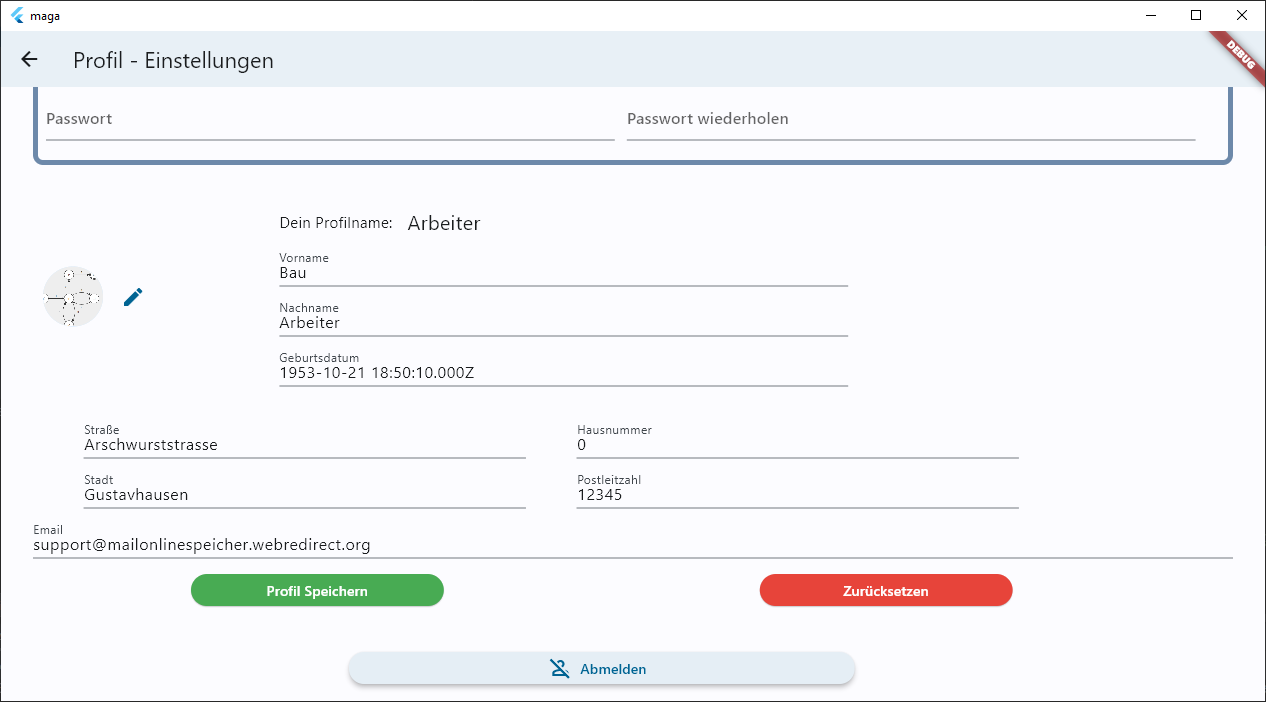Edit the Vorname field containing Bau

click(563, 268)
